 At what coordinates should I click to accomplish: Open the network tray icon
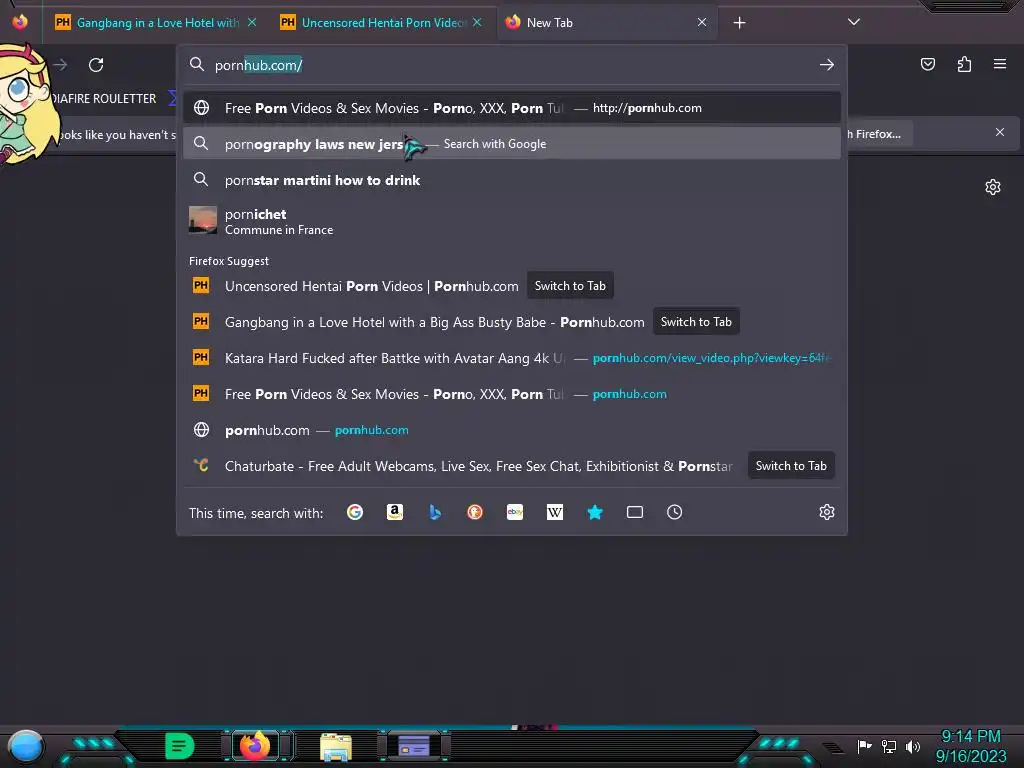tap(889, 746)
